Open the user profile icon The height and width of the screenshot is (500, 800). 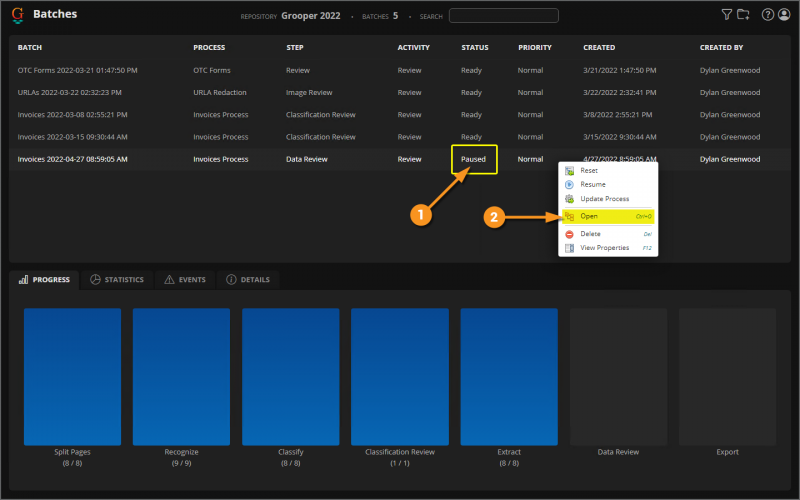point(784,15)
